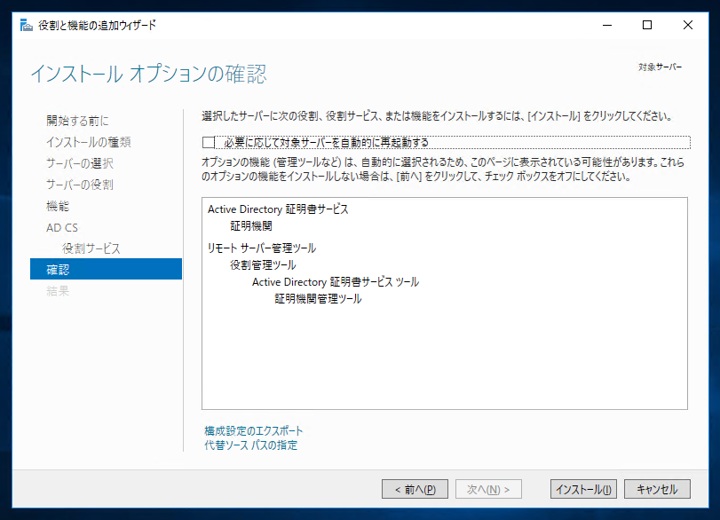Click the 対象サーバー label
The image size is (720, 520).
coord(660,67)
